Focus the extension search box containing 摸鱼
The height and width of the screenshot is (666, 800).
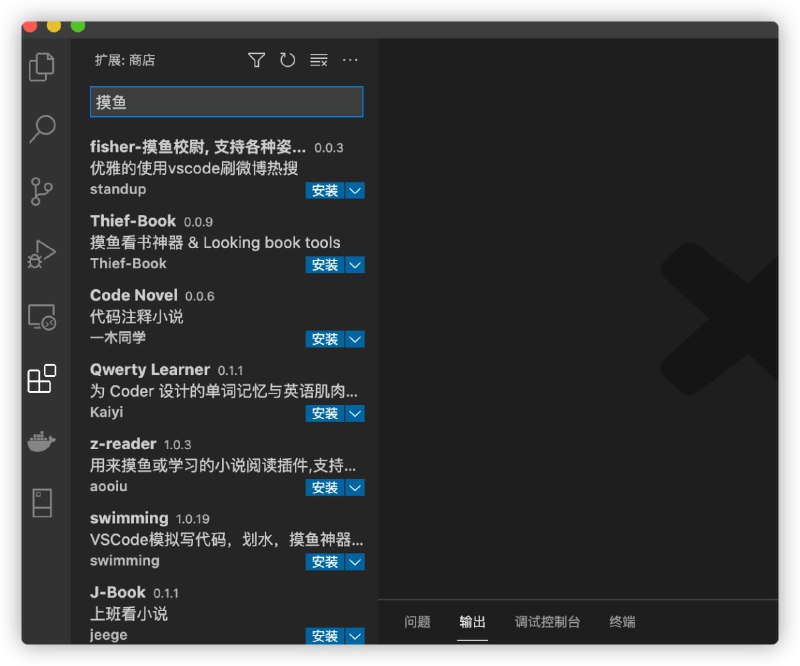pos(227,102)
